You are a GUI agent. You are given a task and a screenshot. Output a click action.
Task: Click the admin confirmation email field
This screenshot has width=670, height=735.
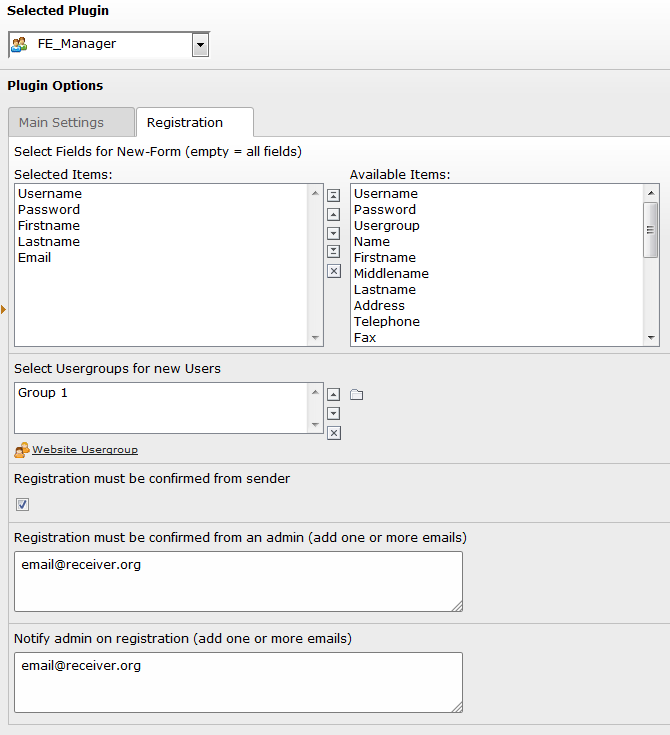tap(238, 581)
